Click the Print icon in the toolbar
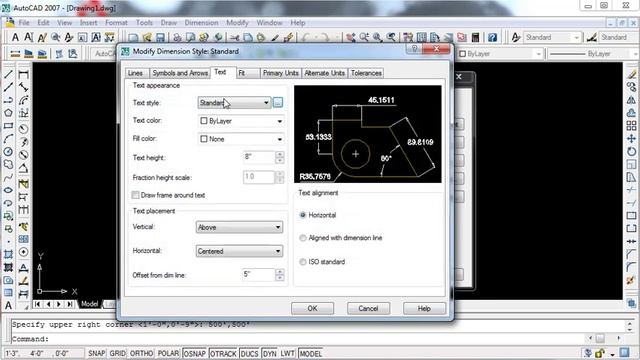Screen dimensions: 640x360 (x=177, y=38)
